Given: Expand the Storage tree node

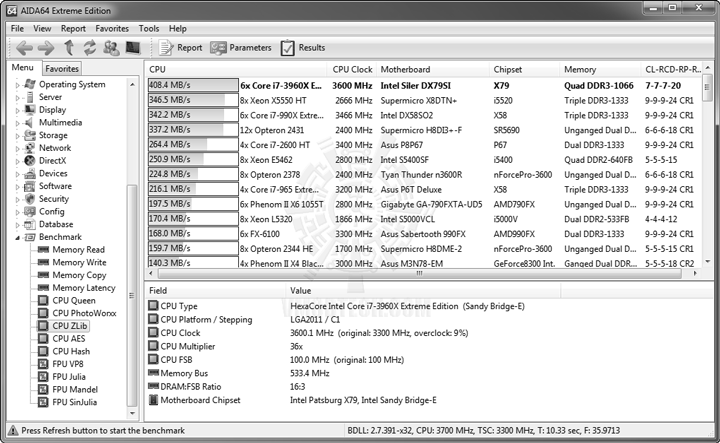Looking at the screenshot, I should (x=18, y=136).
